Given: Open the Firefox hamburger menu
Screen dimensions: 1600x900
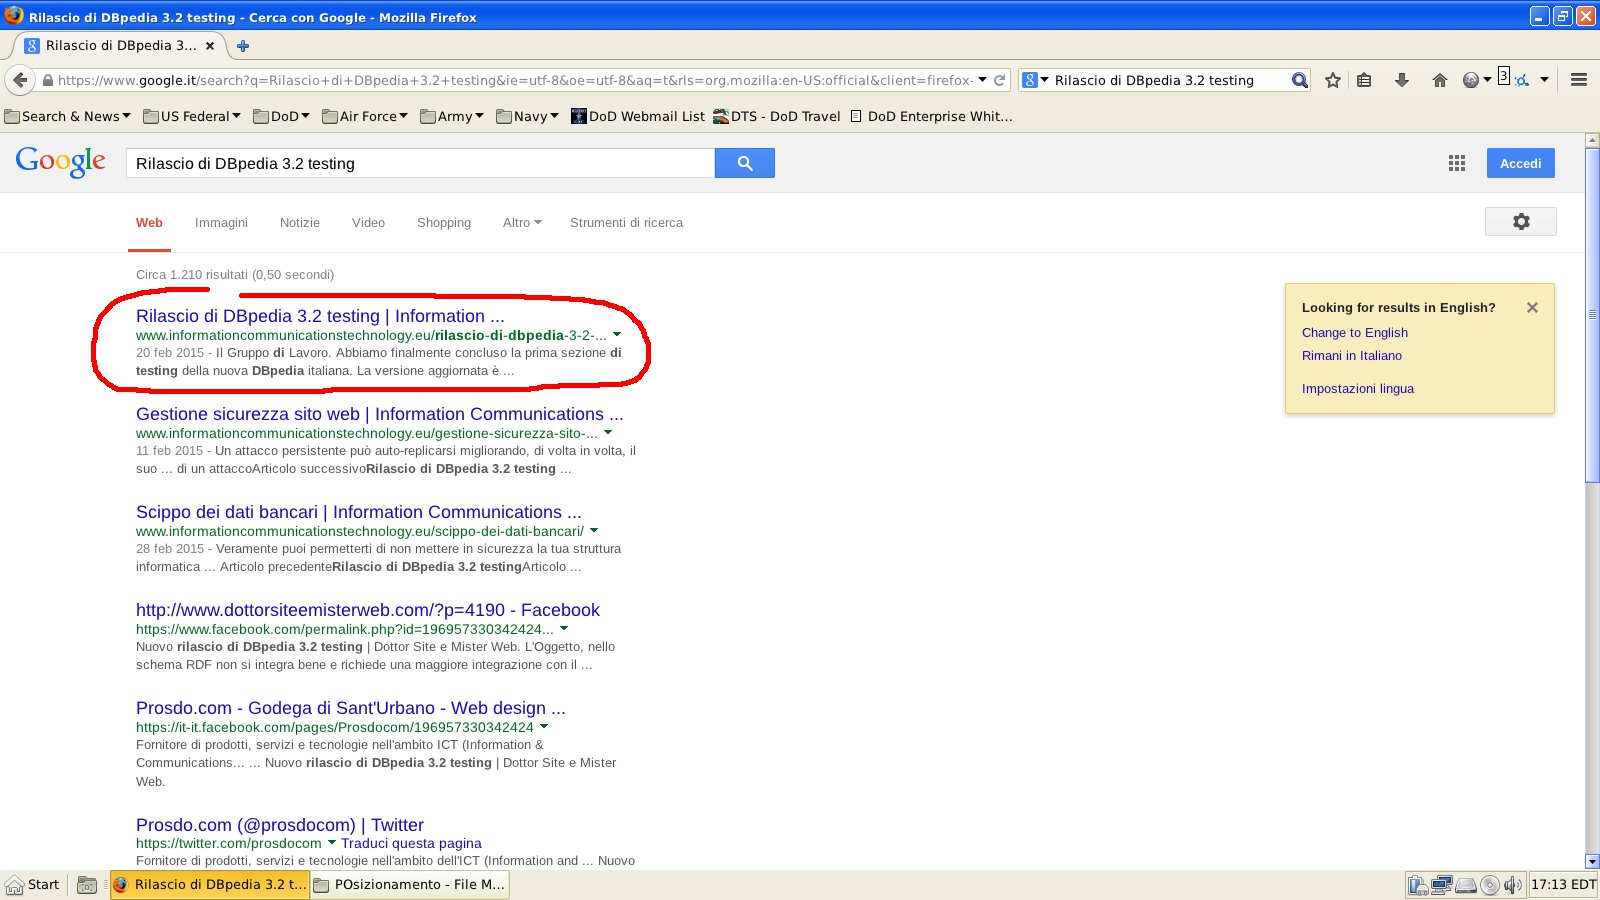Looking at the screenshot, I should [1579, 80].
